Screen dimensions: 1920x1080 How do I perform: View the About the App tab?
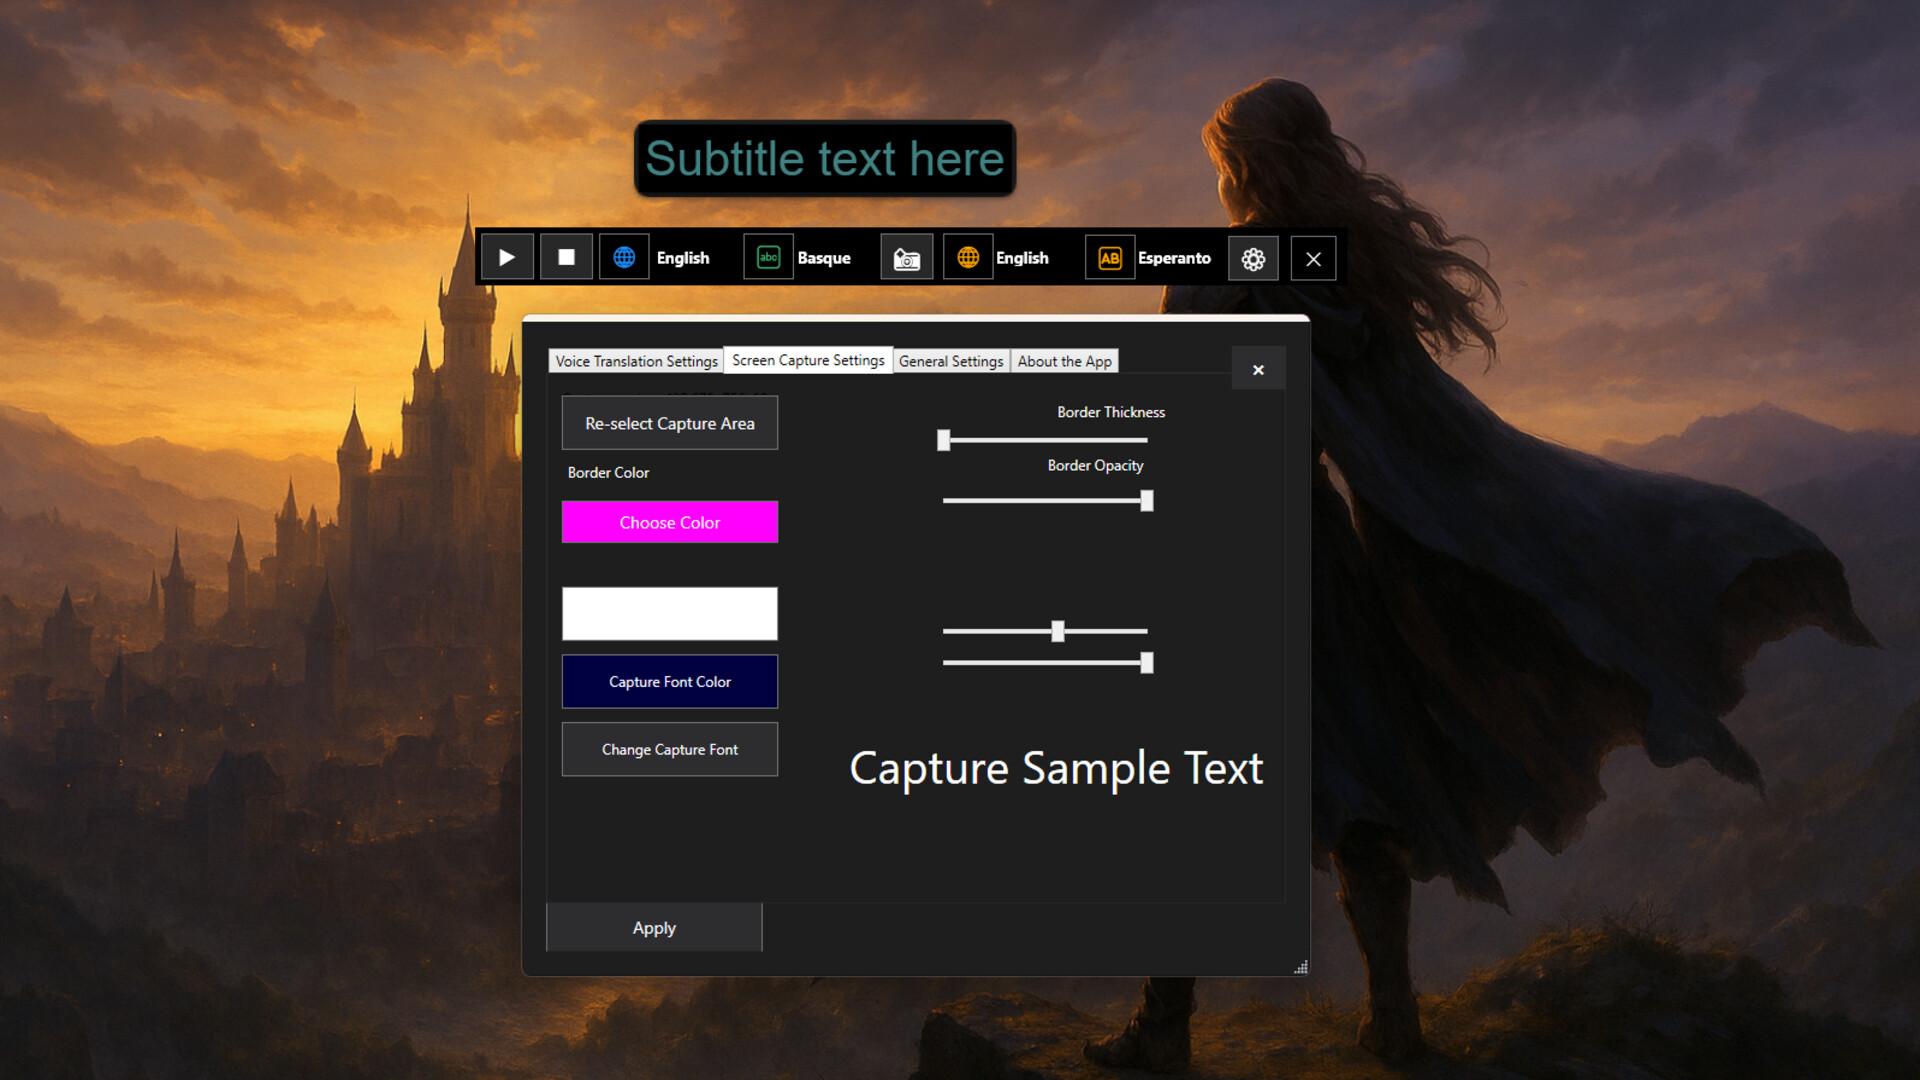1064,361
